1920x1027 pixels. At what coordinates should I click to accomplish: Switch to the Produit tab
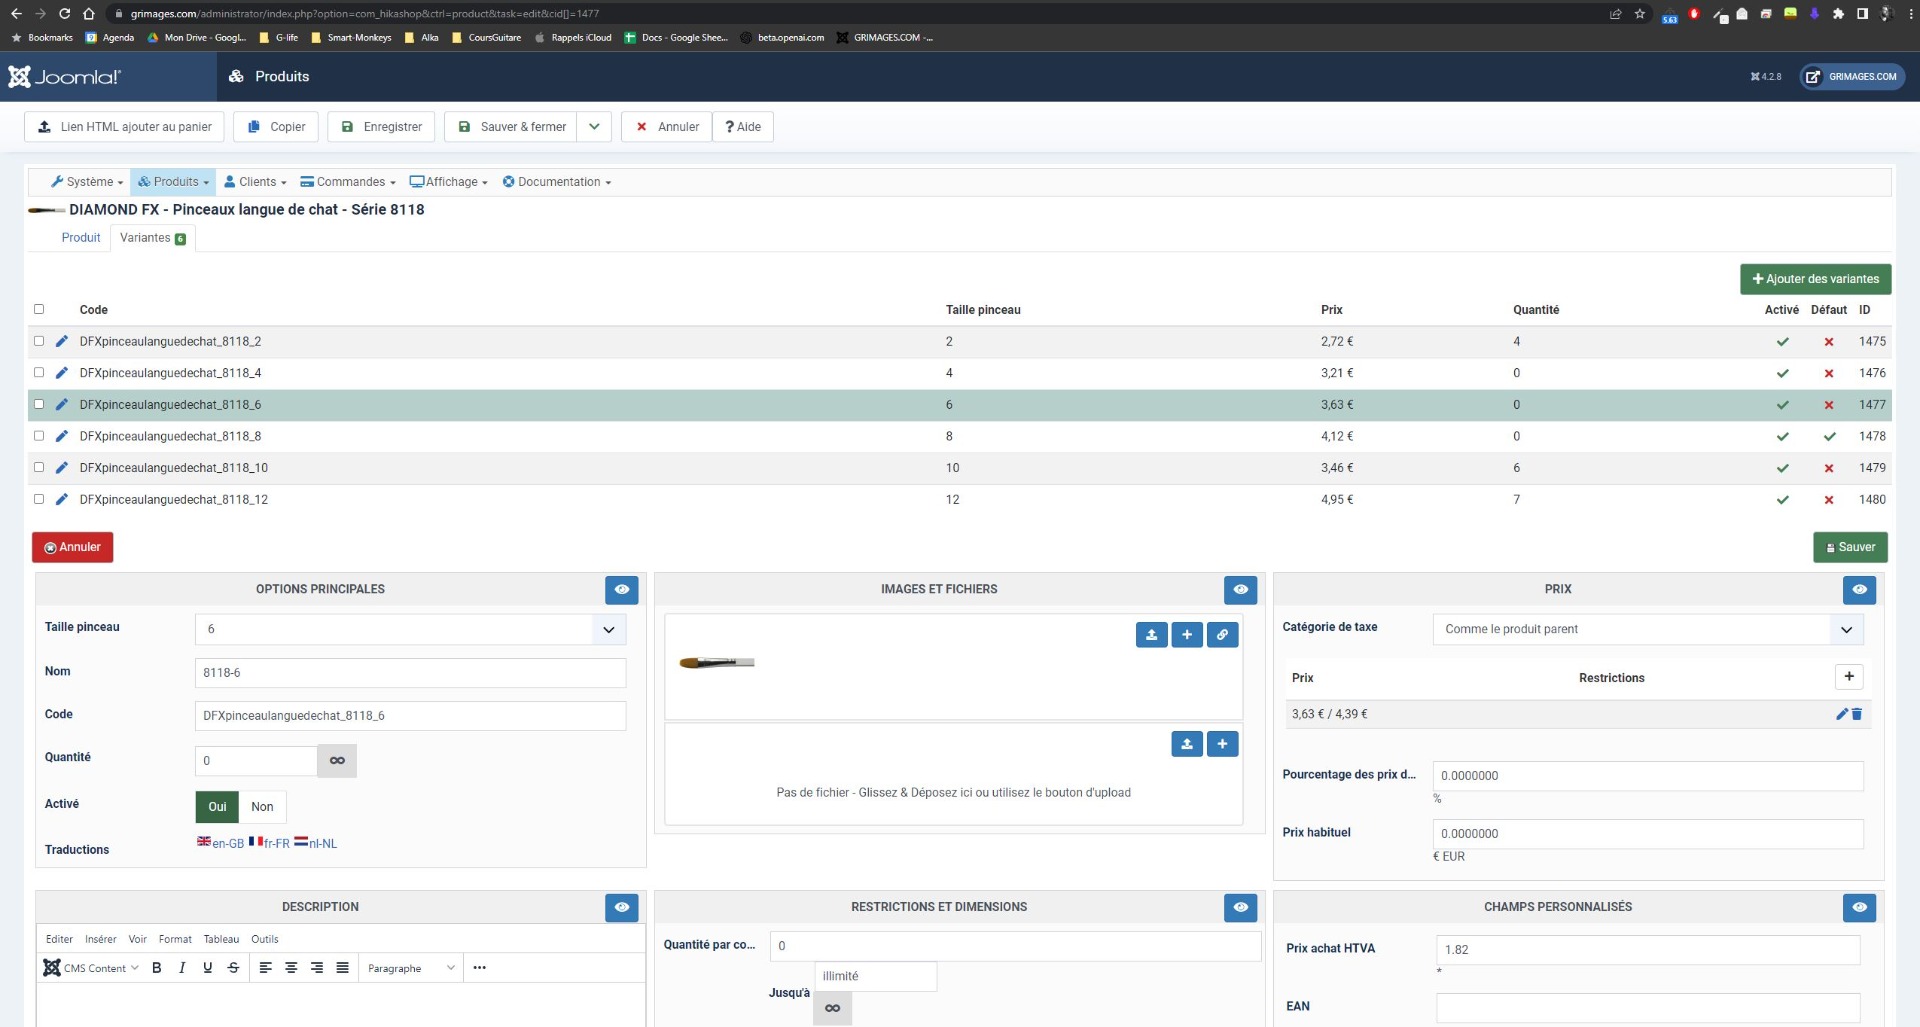click(81, 238)
